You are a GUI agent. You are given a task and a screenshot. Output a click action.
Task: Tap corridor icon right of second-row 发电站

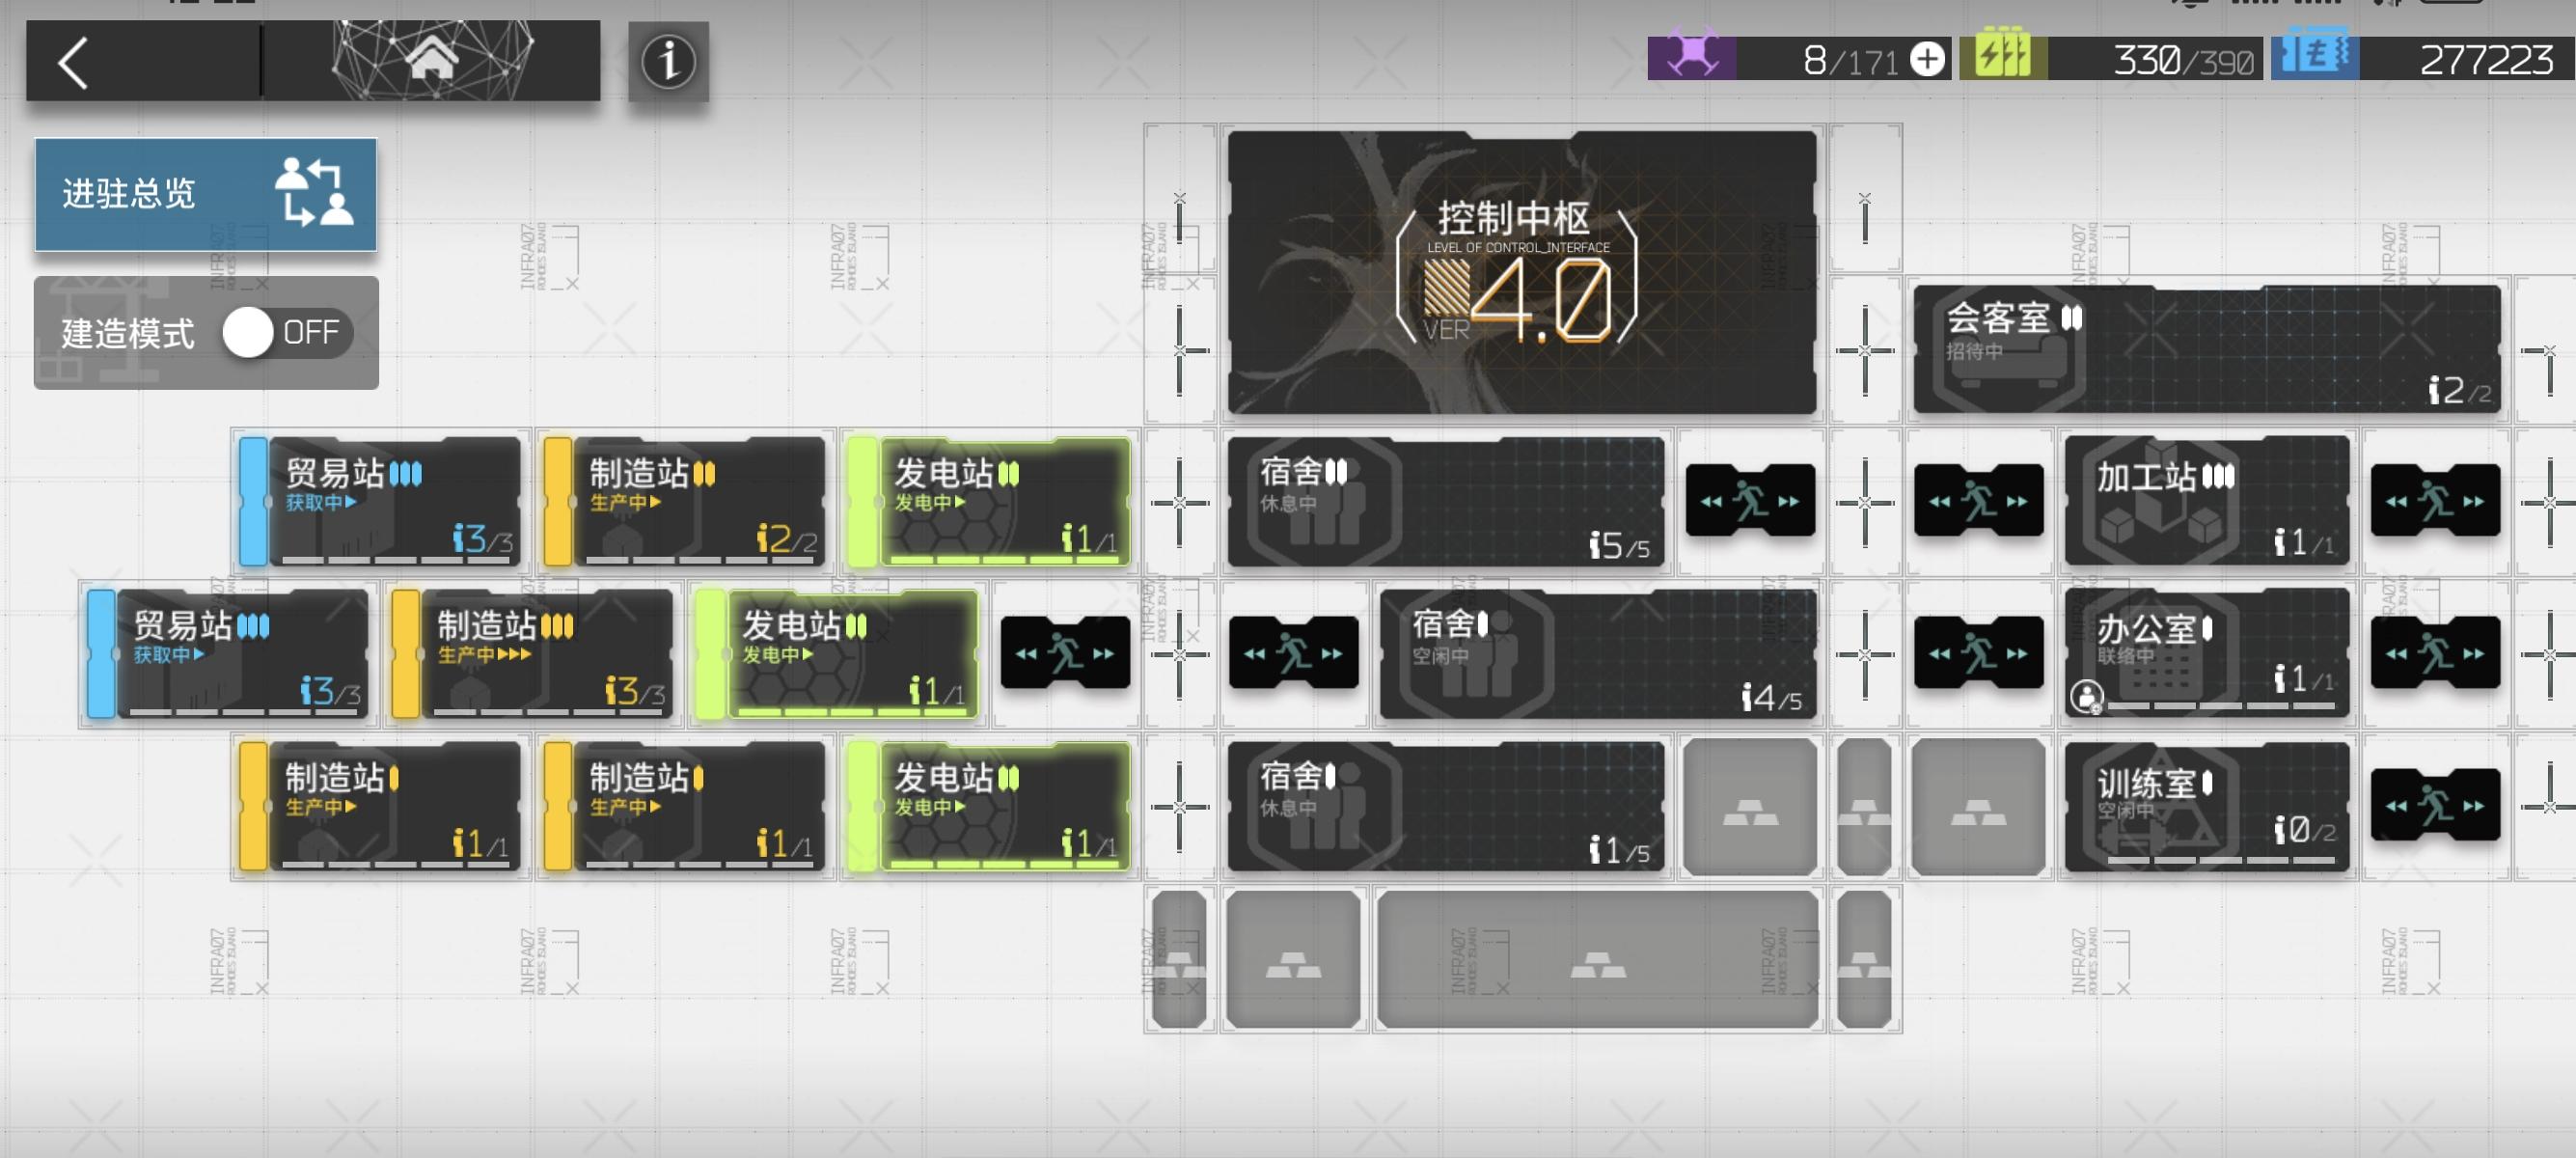(x=1065, y=652)
